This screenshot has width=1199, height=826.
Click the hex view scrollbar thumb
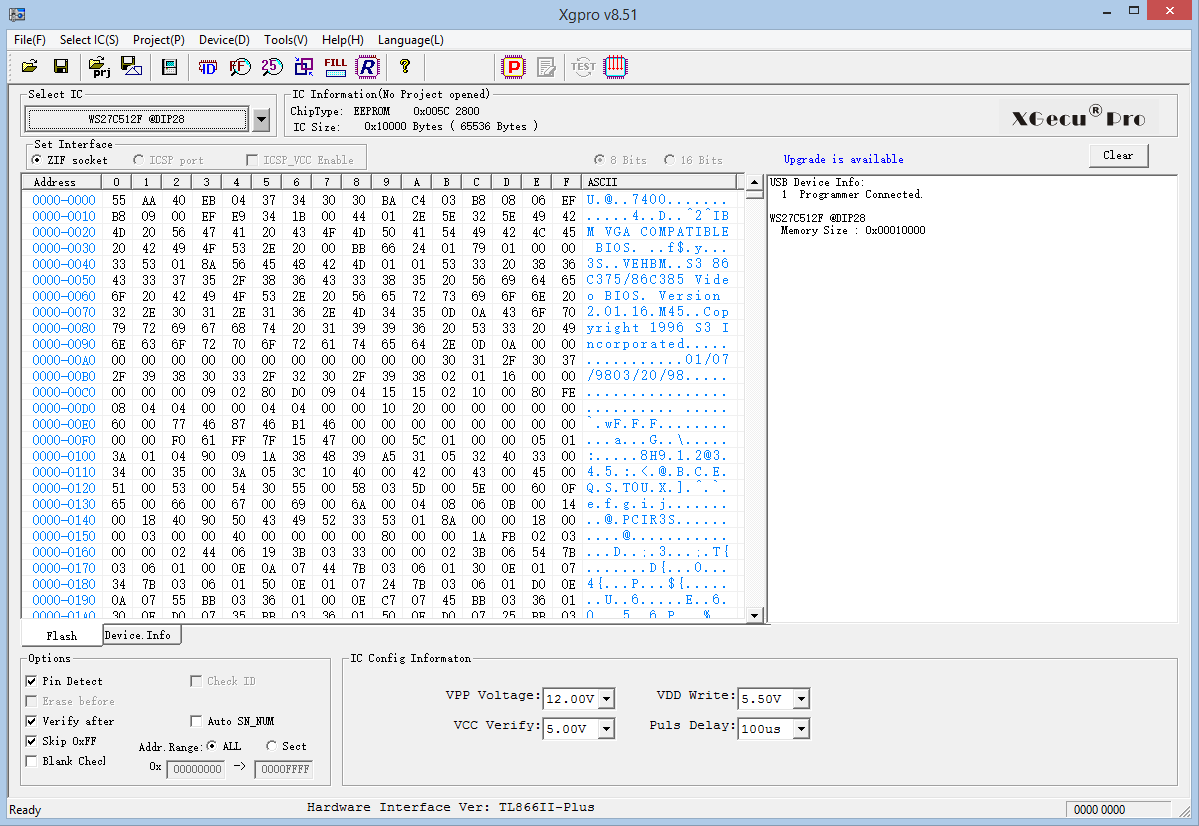[754, 194]
